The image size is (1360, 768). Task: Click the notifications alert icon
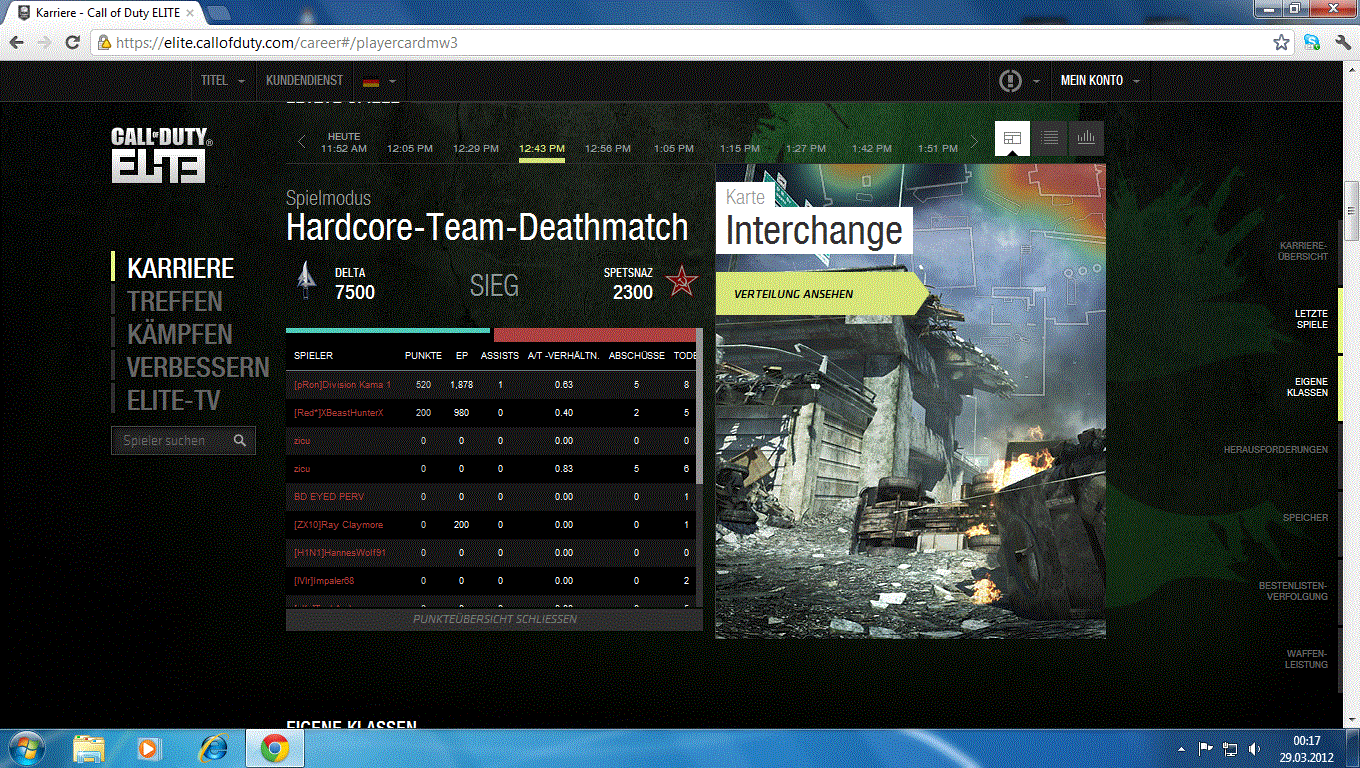1011,81
